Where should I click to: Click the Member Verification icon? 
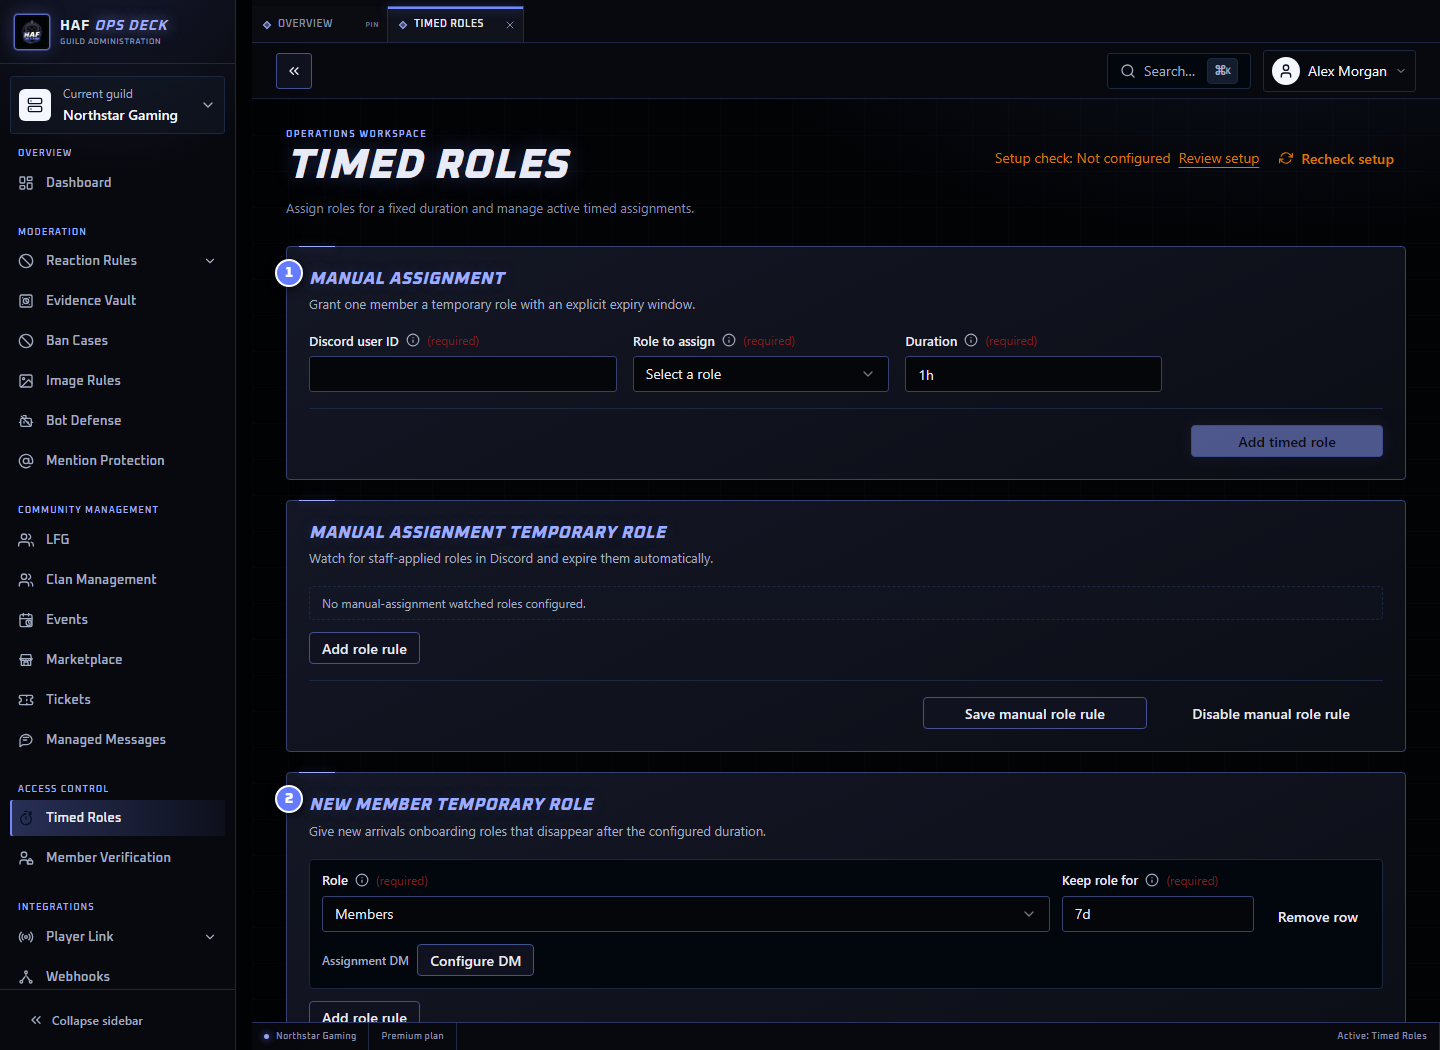[26, 858]
